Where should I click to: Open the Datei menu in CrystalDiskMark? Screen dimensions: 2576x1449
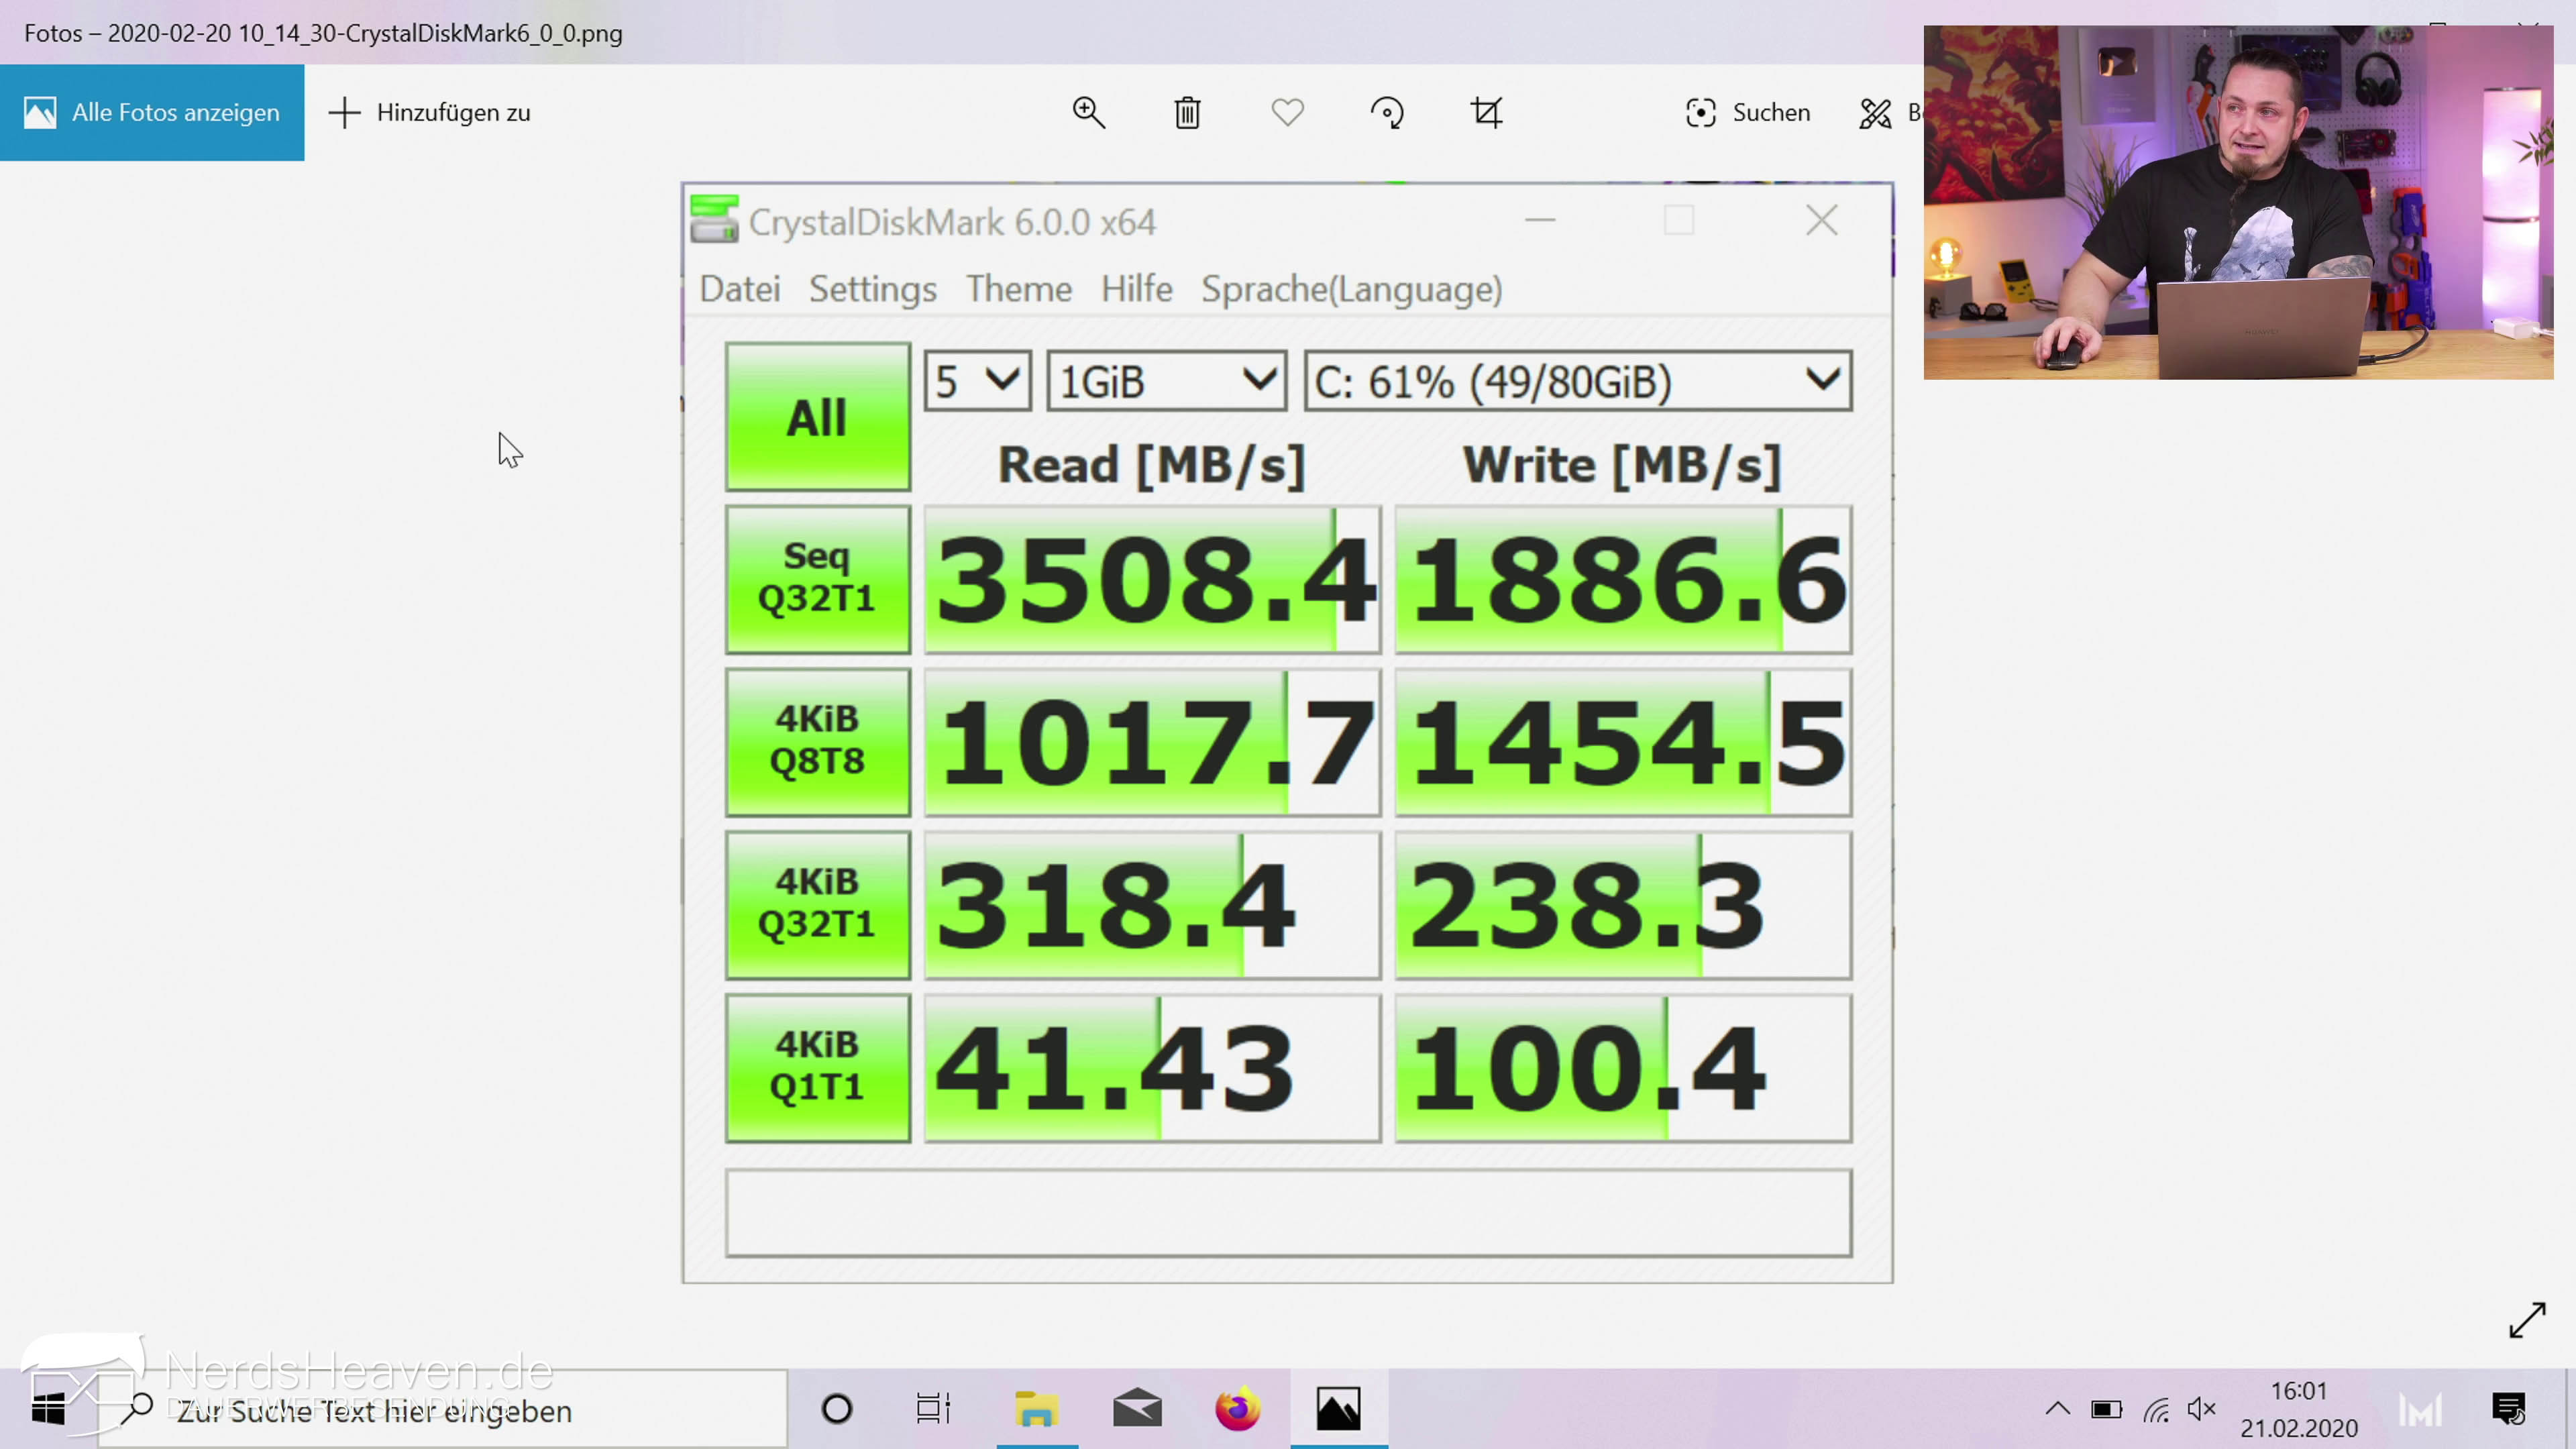tap(739, 289)
